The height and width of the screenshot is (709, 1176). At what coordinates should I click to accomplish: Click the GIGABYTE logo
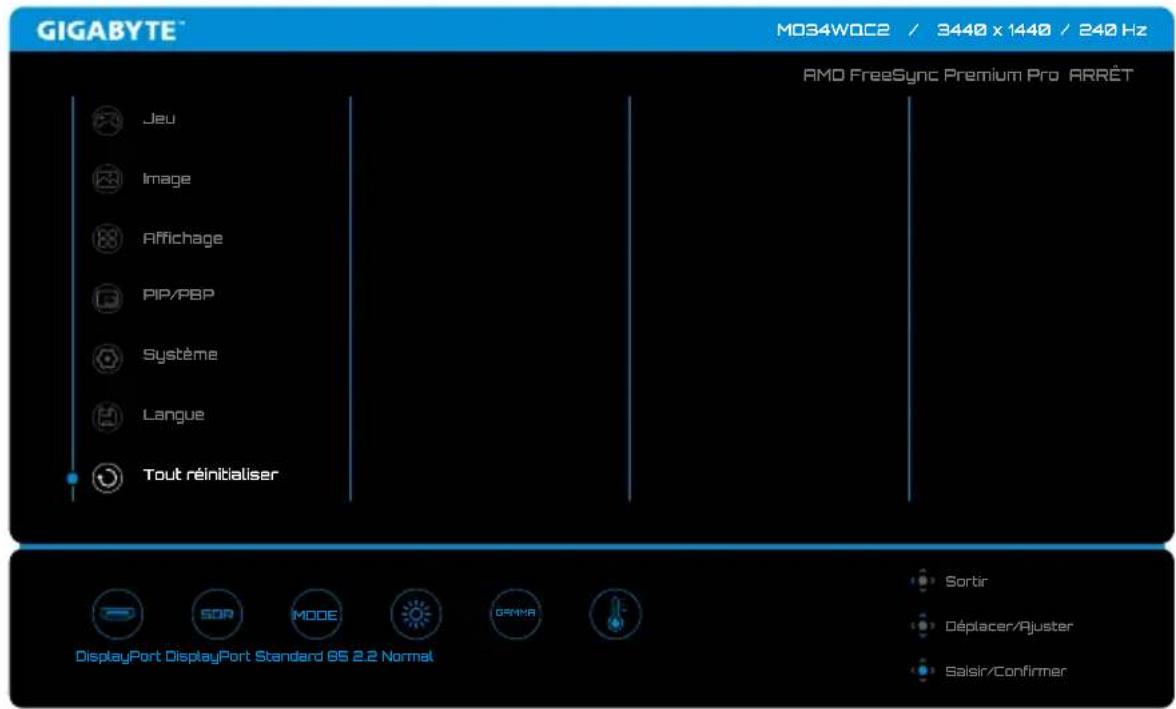pyautogui.click(x=110, y=31)
